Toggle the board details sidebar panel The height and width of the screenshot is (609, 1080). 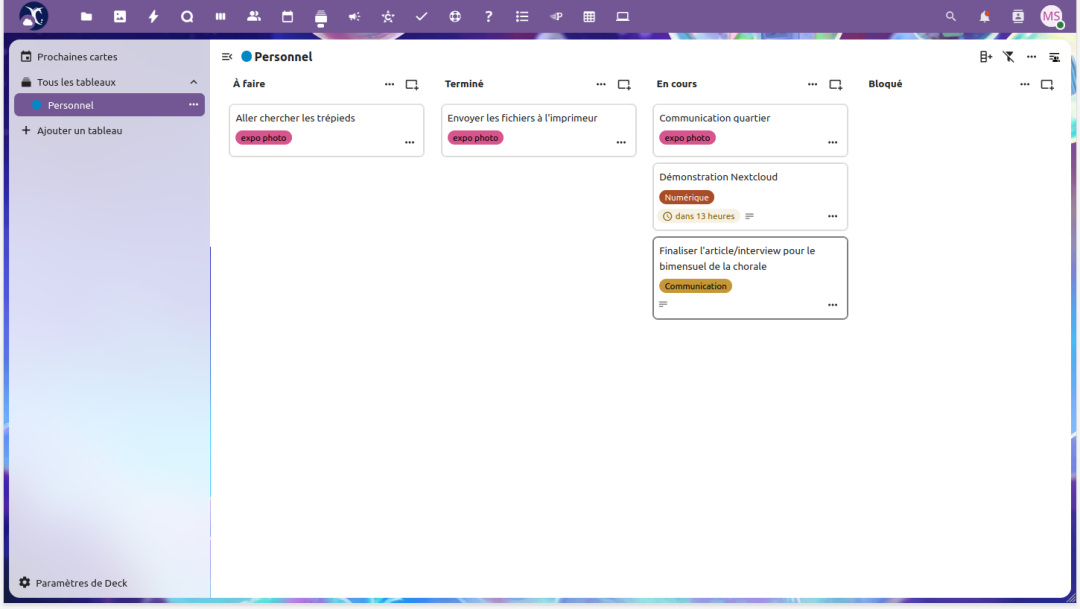(x=1054, y=57)
